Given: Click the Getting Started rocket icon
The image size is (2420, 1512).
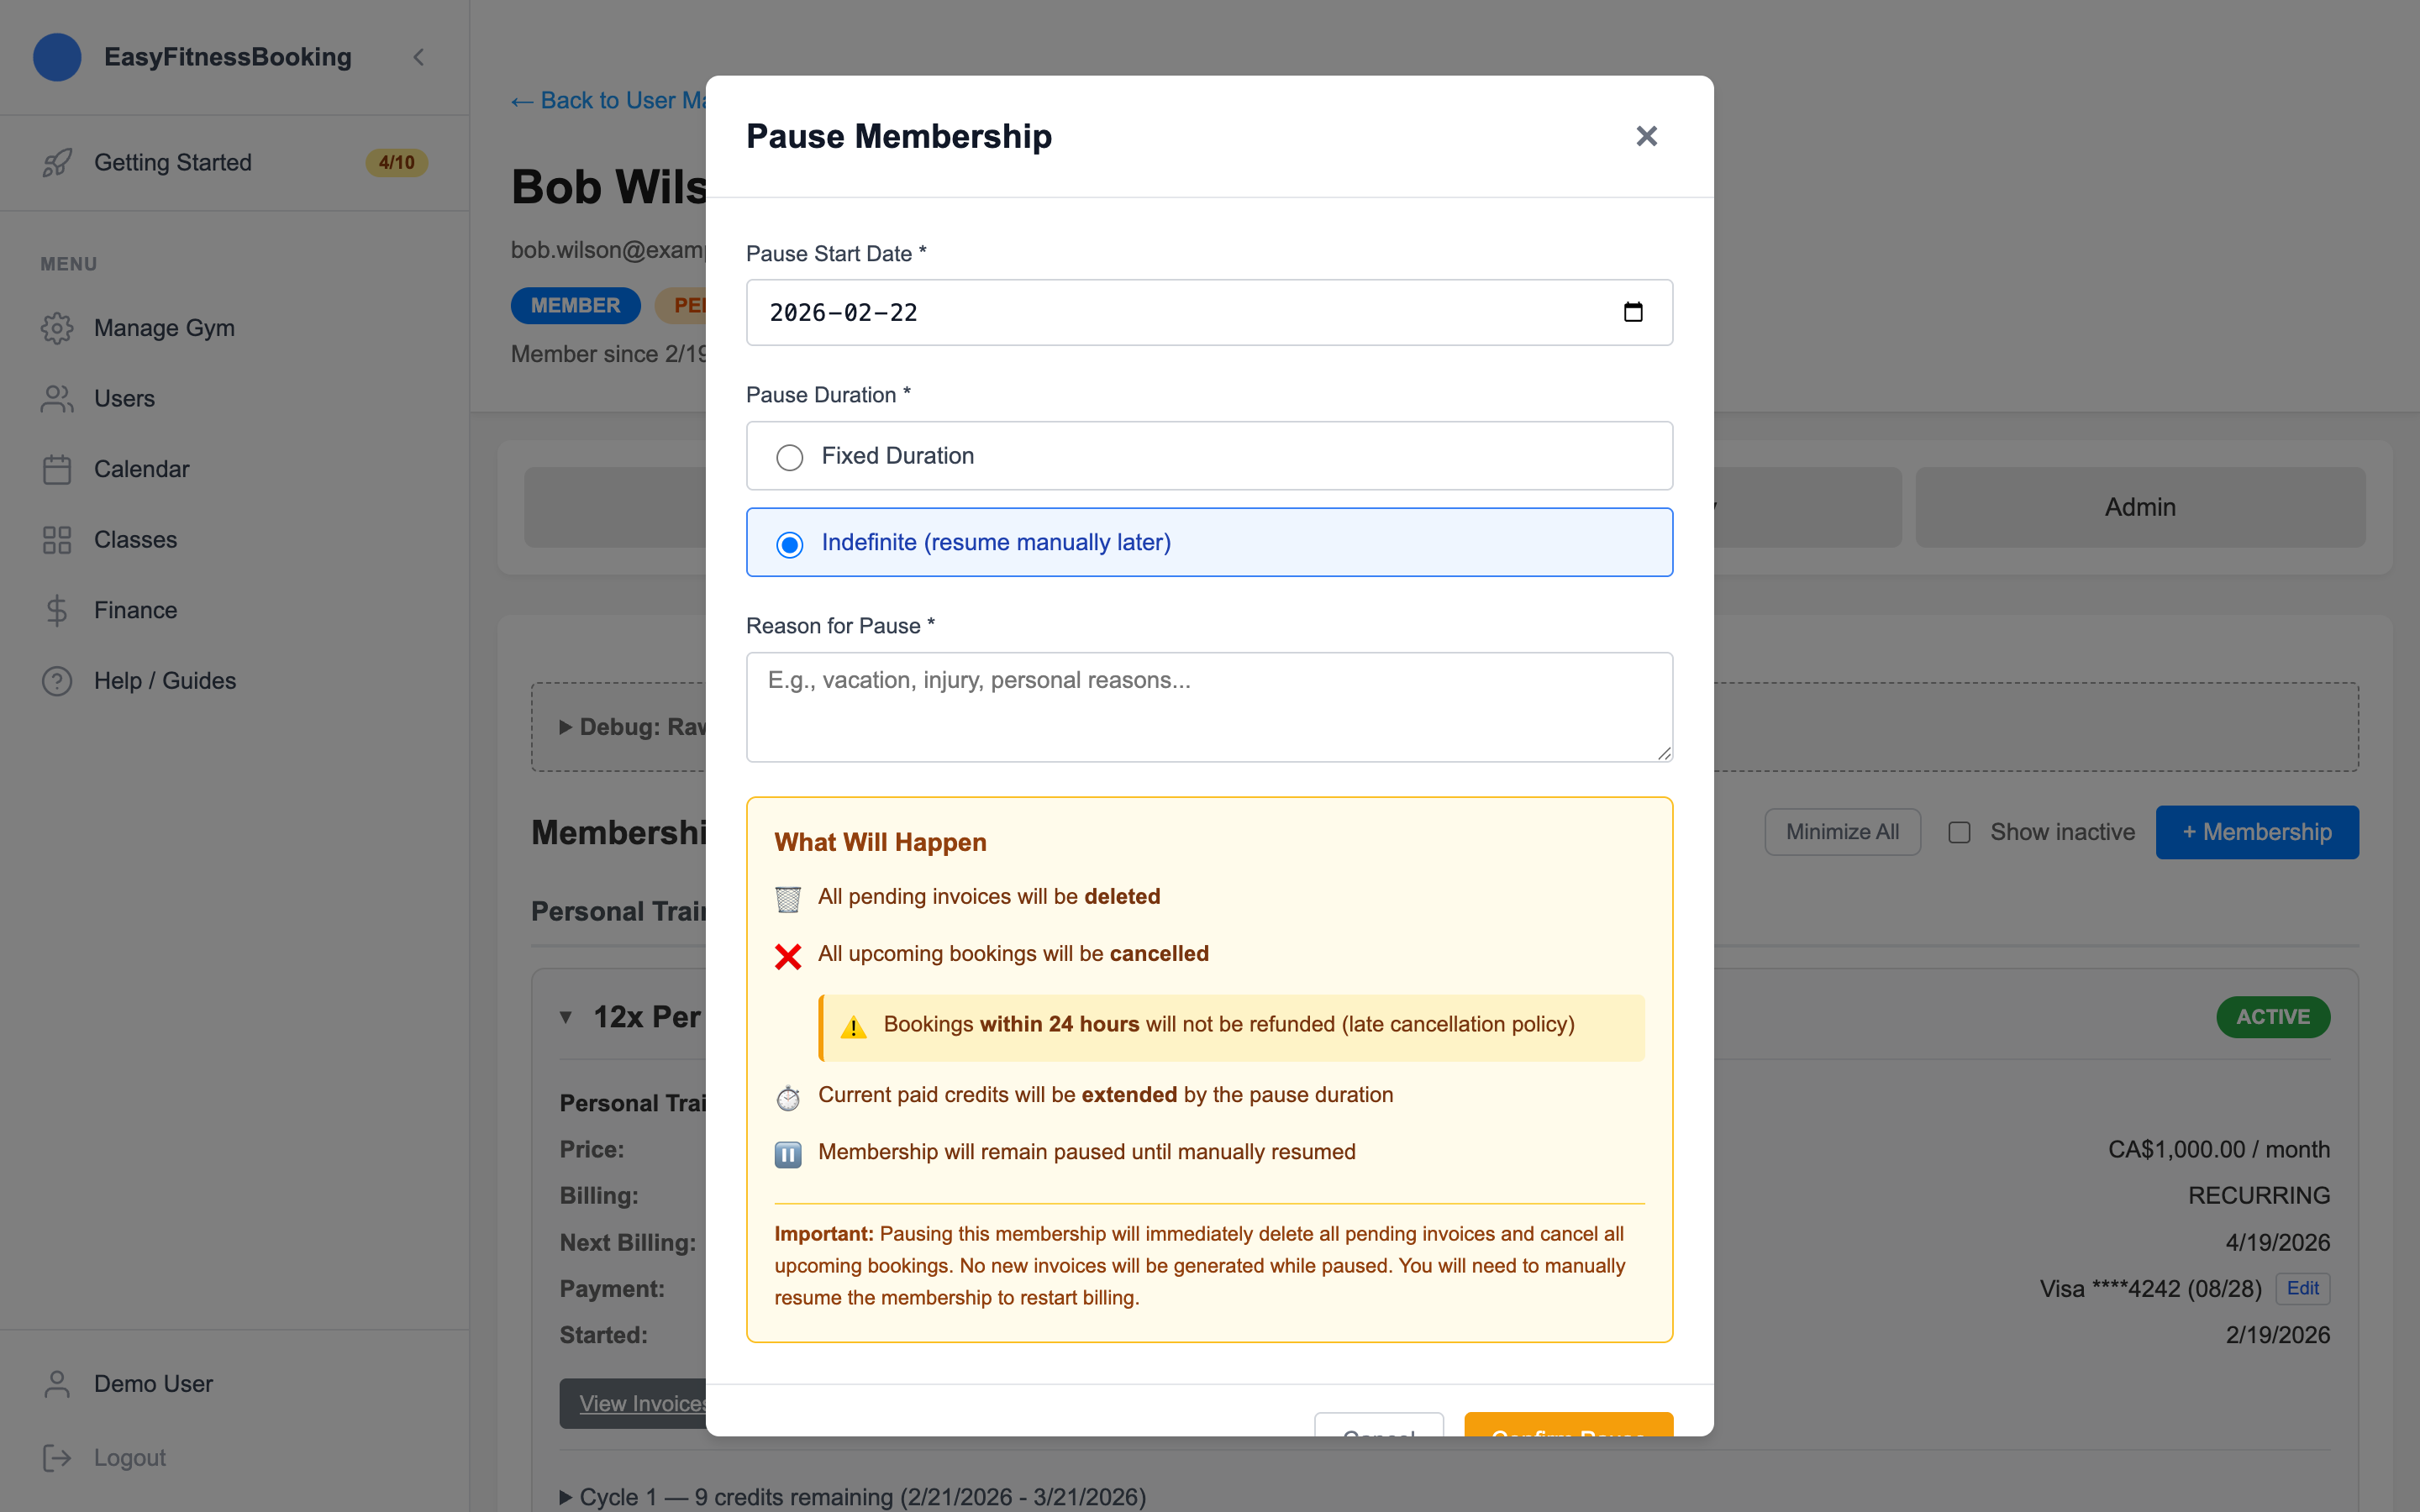Looking at the screenshot, I should pos(57,163).
